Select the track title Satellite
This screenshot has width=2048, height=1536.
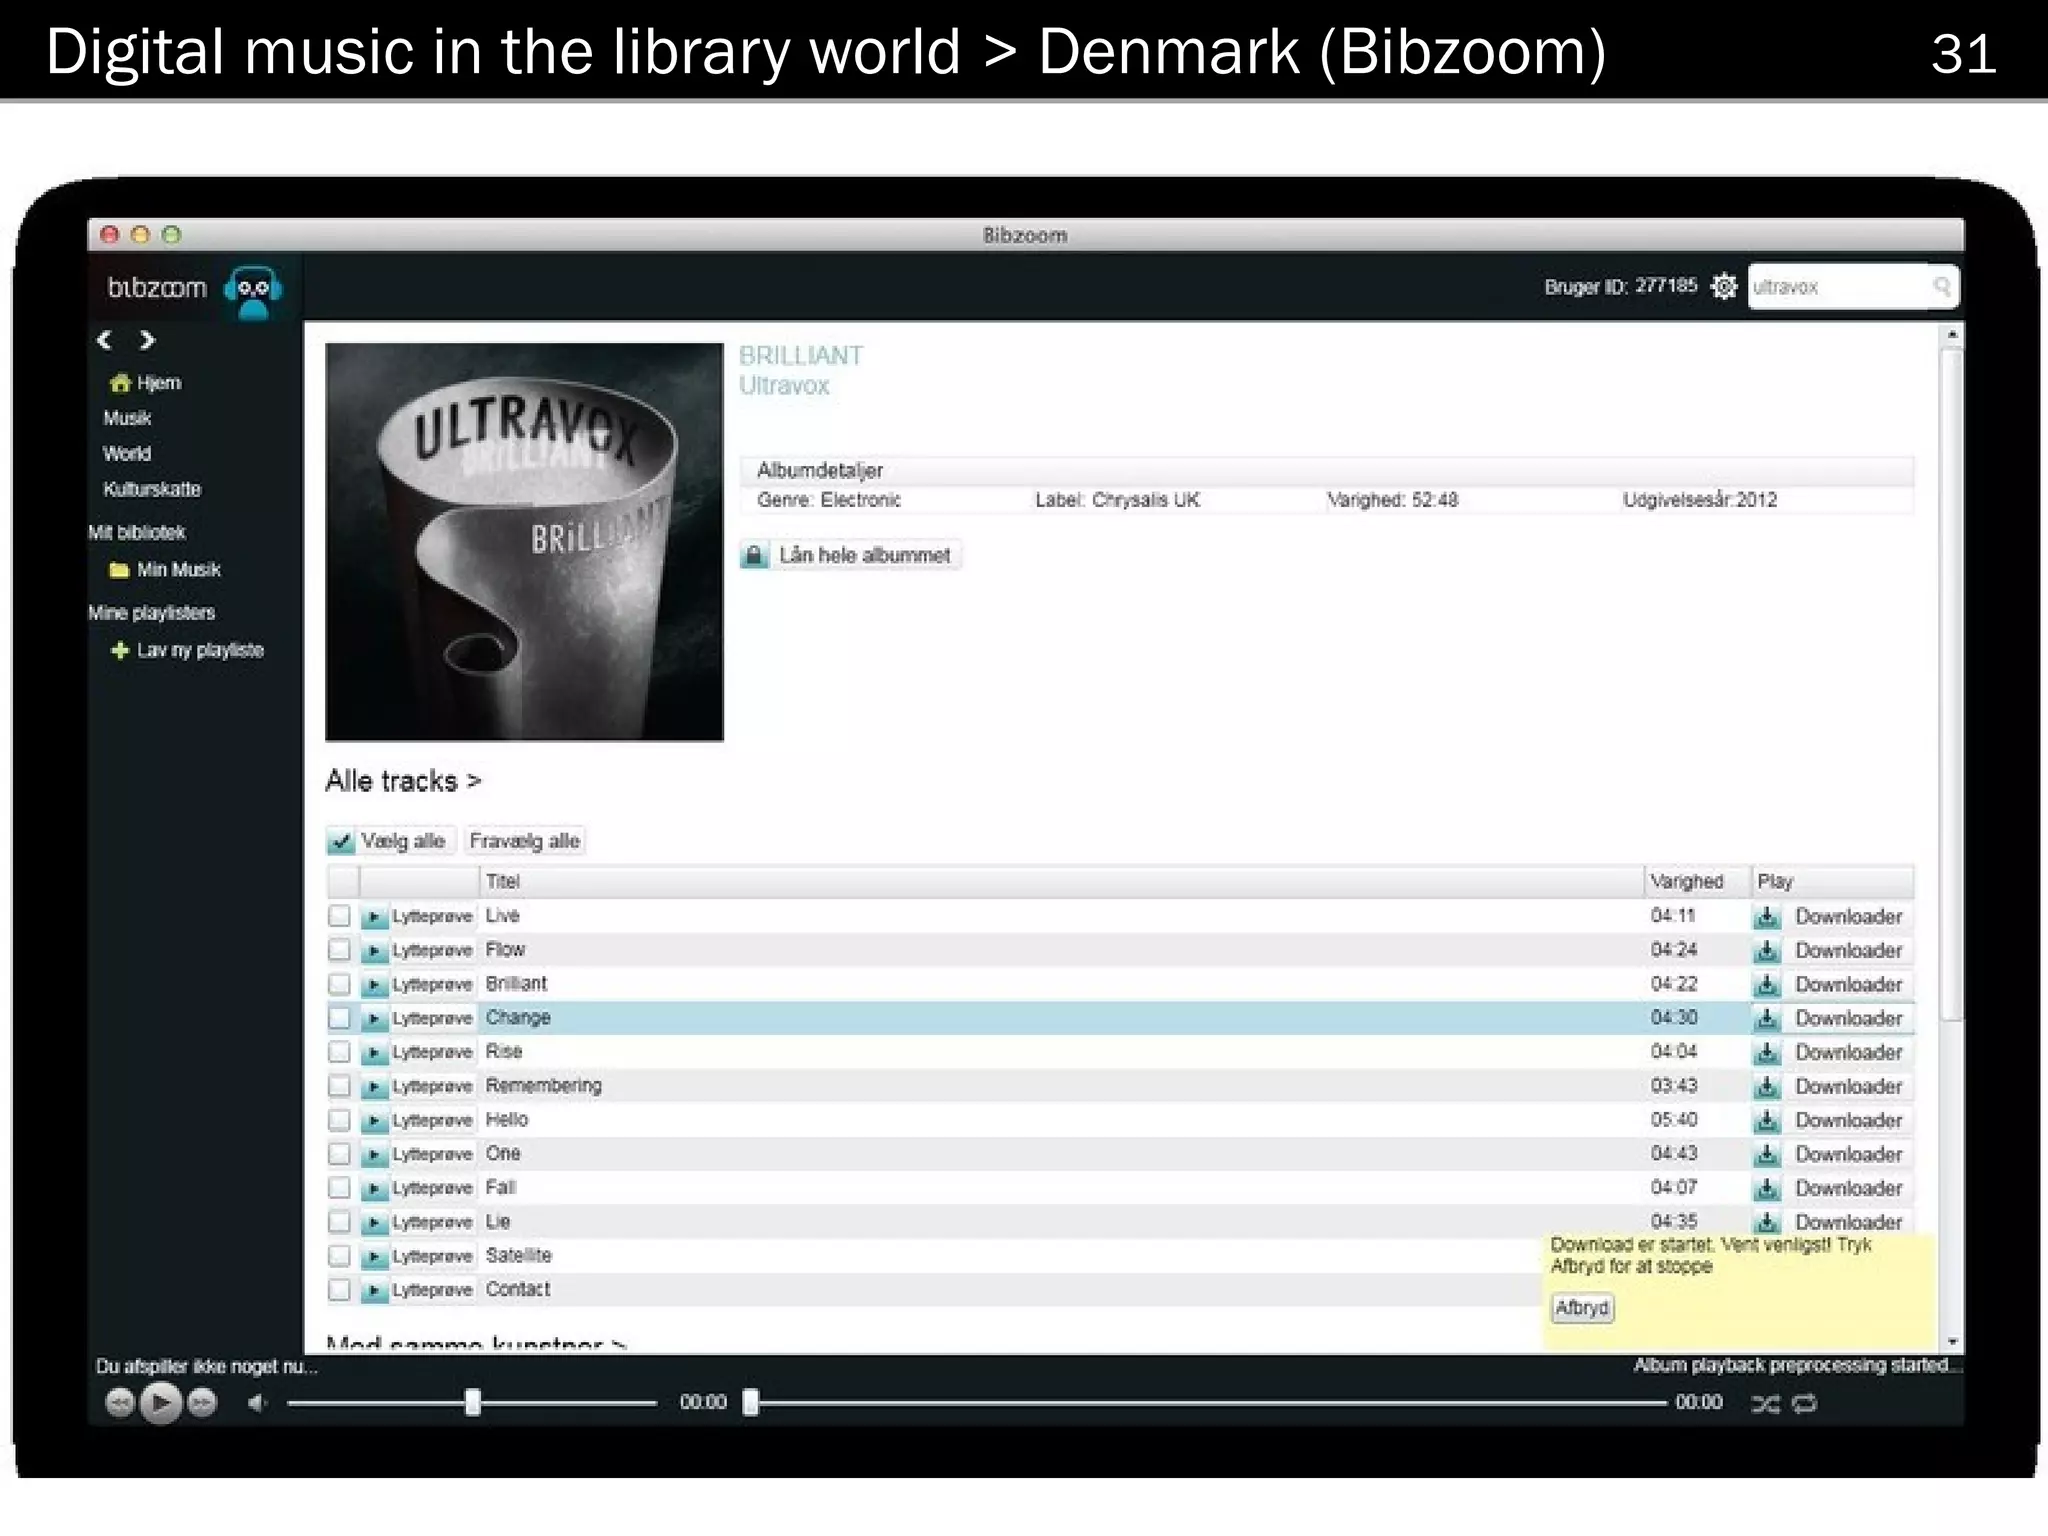coord(518,1256)
